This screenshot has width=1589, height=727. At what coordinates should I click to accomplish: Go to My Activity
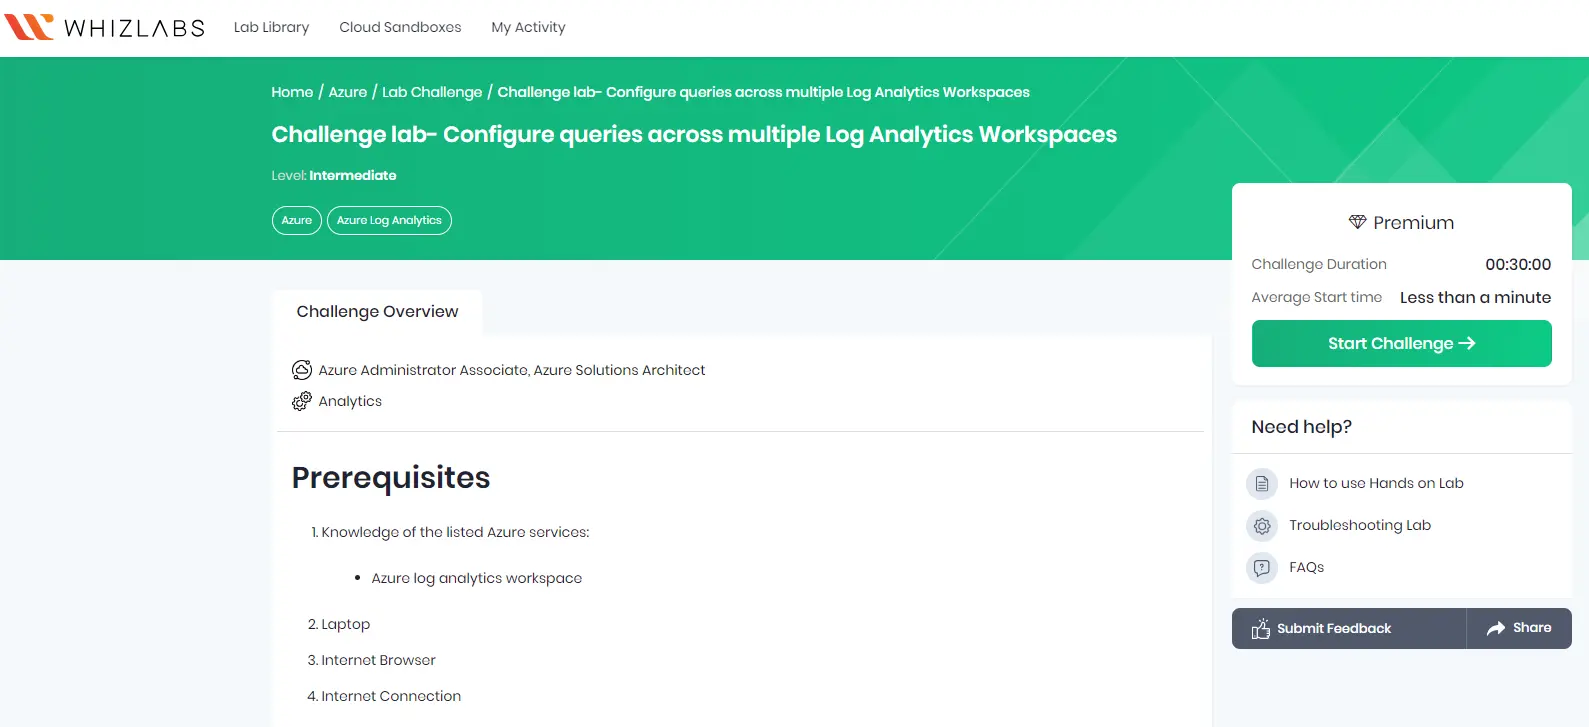(x=528, y=27)
